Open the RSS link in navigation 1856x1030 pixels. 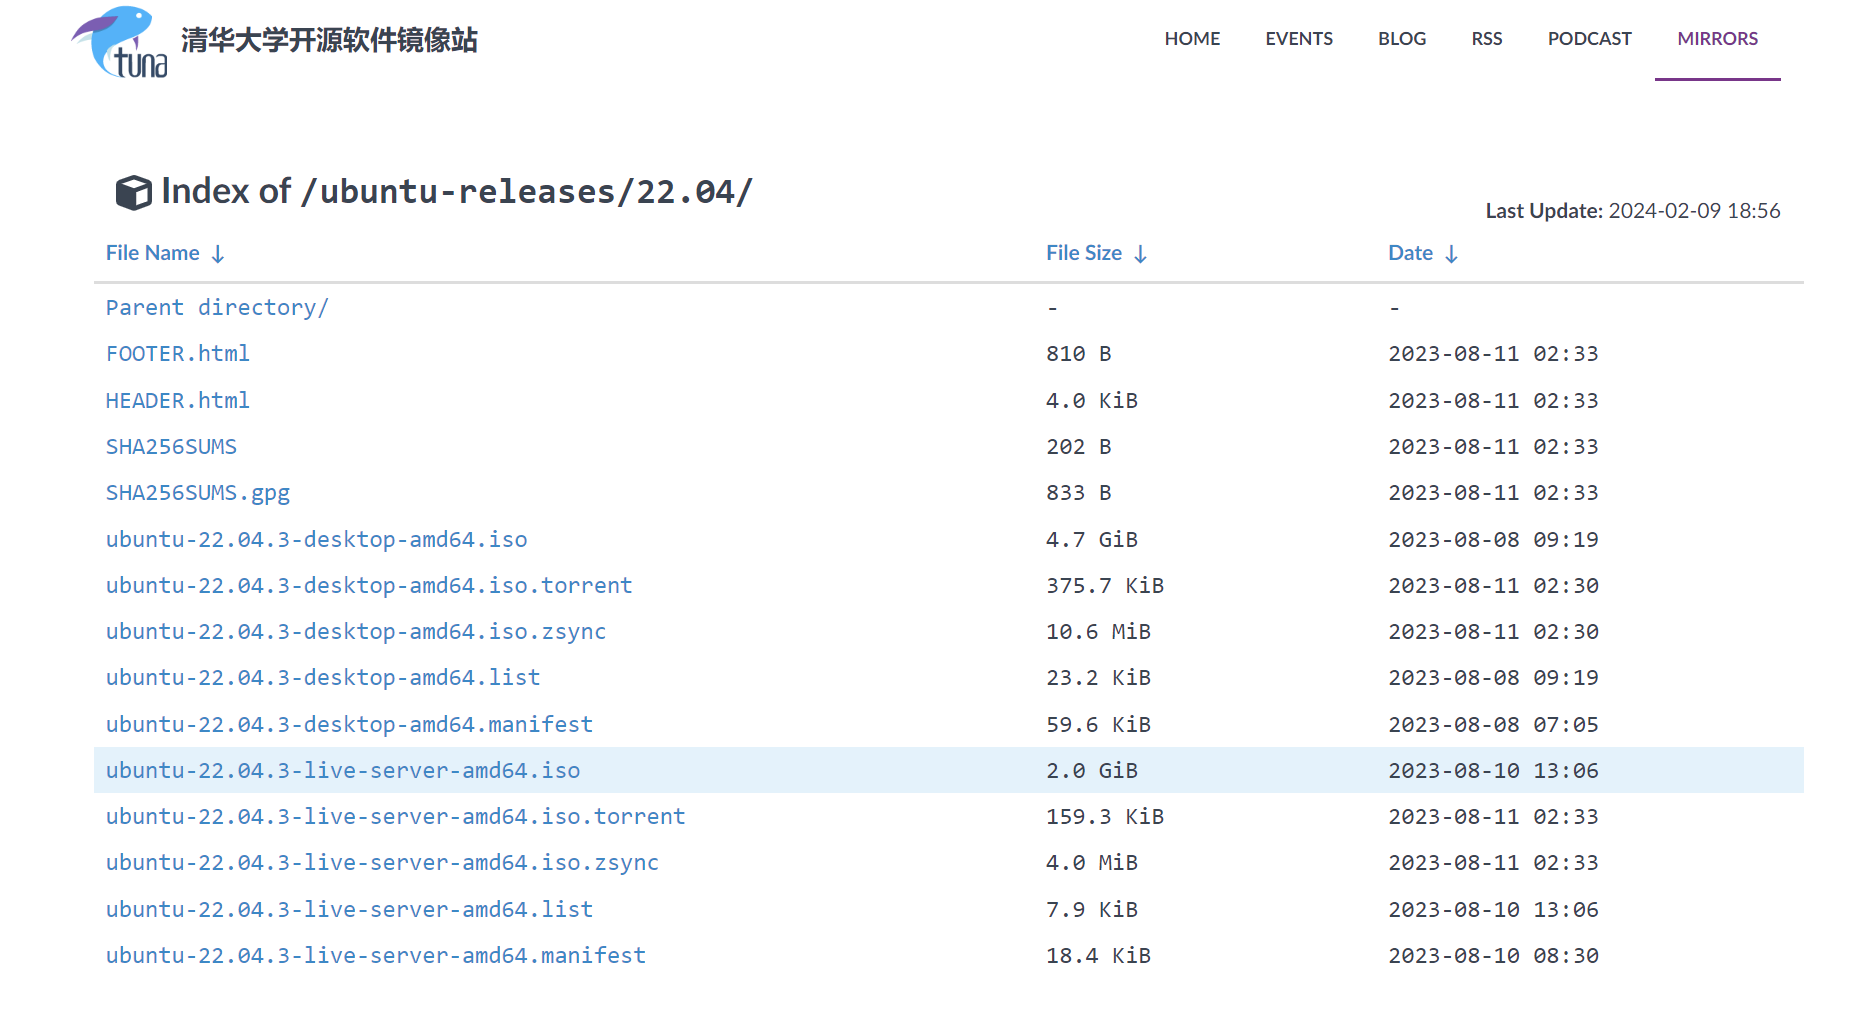[x=1487, y=39]
